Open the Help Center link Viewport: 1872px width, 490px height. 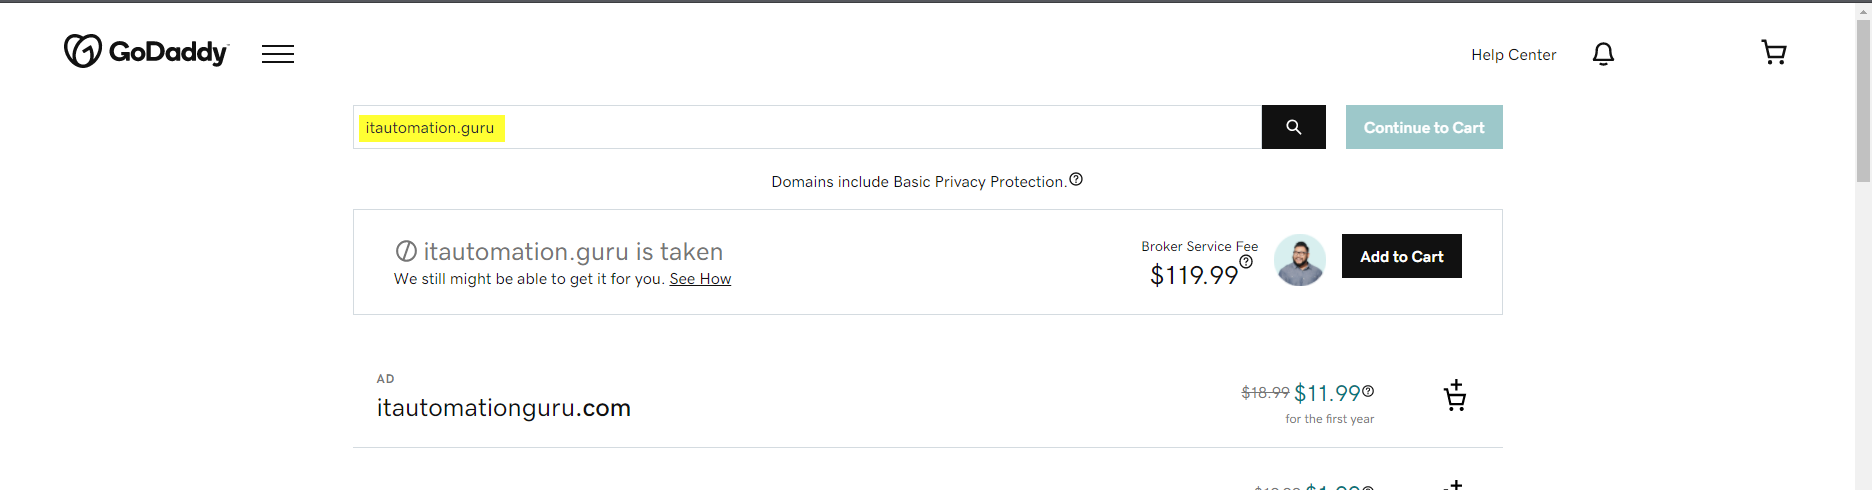click(1513, 55)
